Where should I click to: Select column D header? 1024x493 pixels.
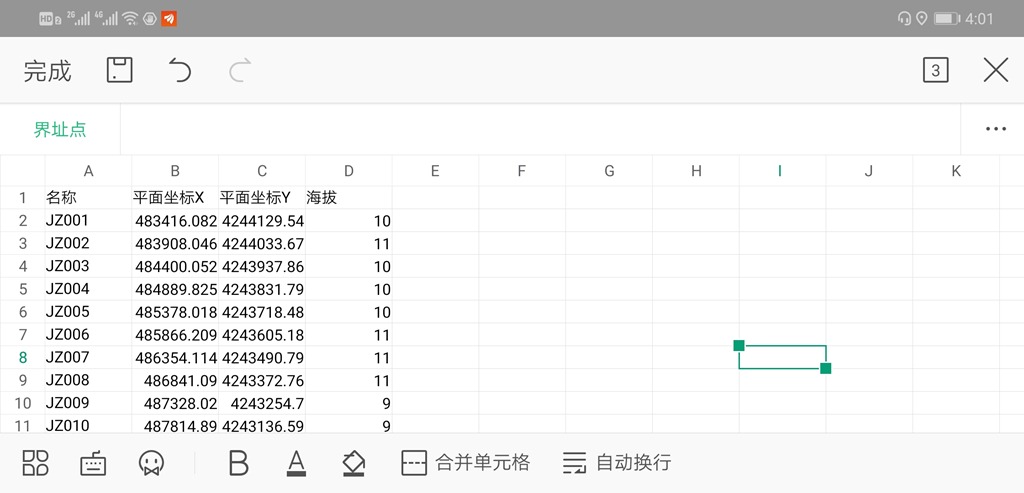click(348, 171)
